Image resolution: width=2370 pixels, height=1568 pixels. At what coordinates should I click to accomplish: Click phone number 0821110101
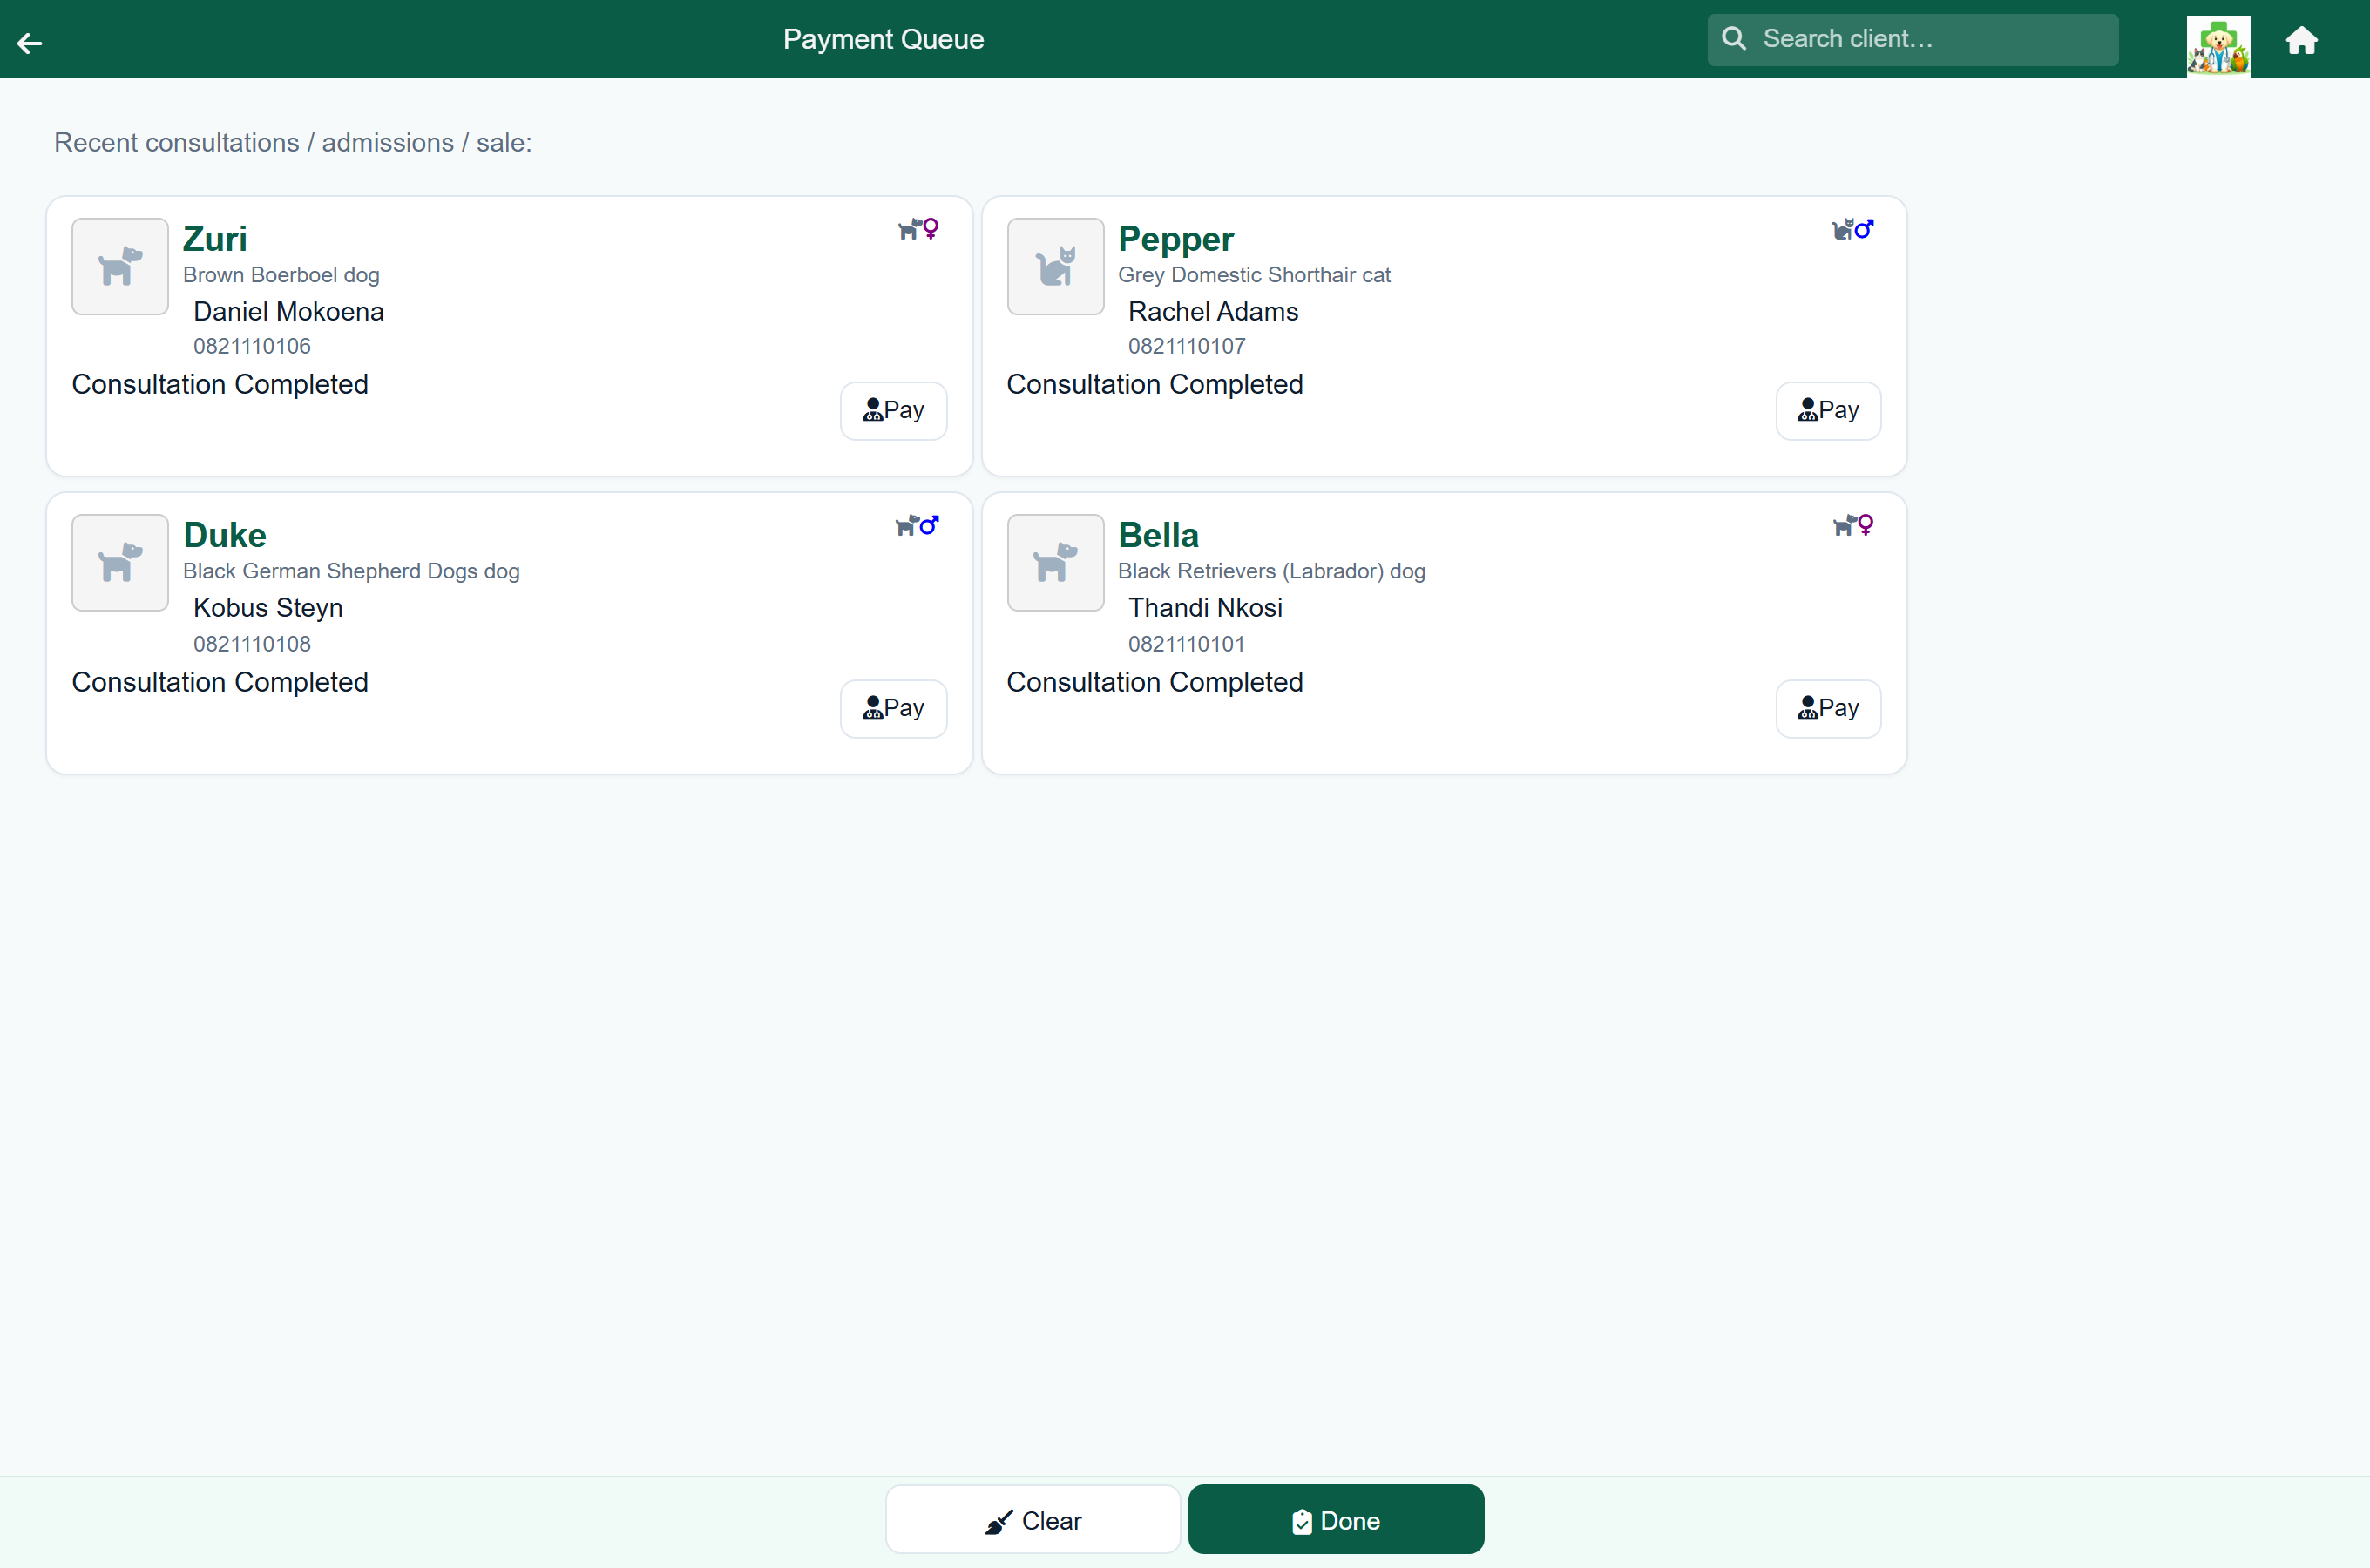(x=1187, y=645)
